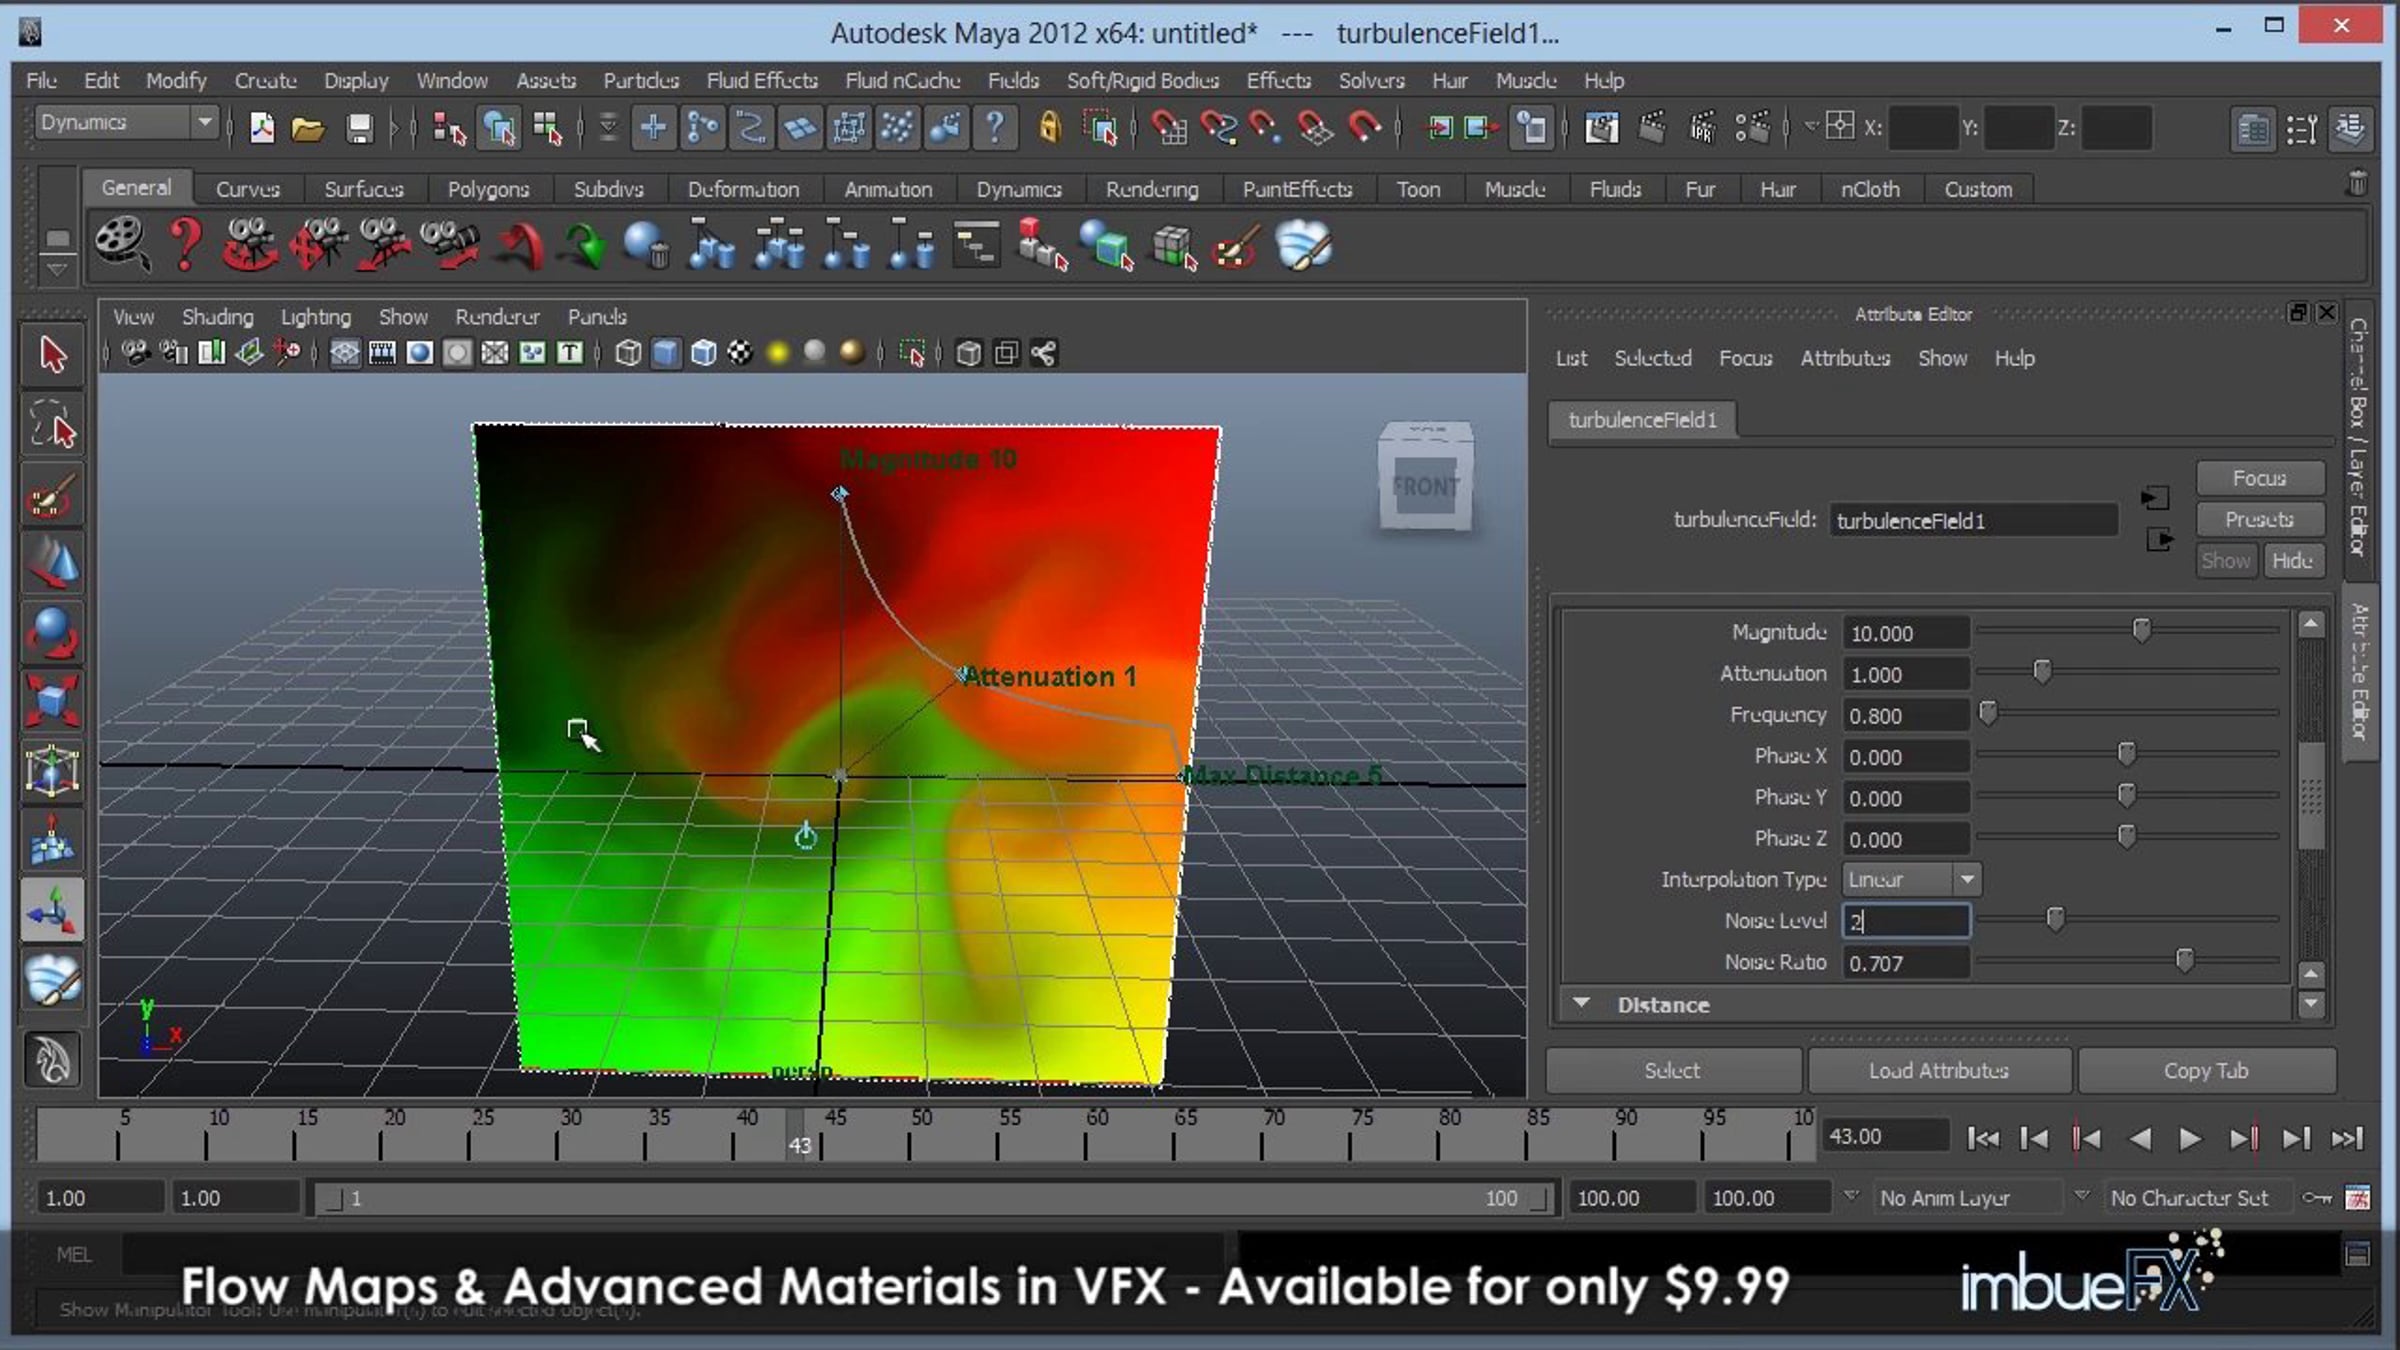
Task: Click the Render Current Frame clapperboard icon
Action: [x=1652, y=128]
